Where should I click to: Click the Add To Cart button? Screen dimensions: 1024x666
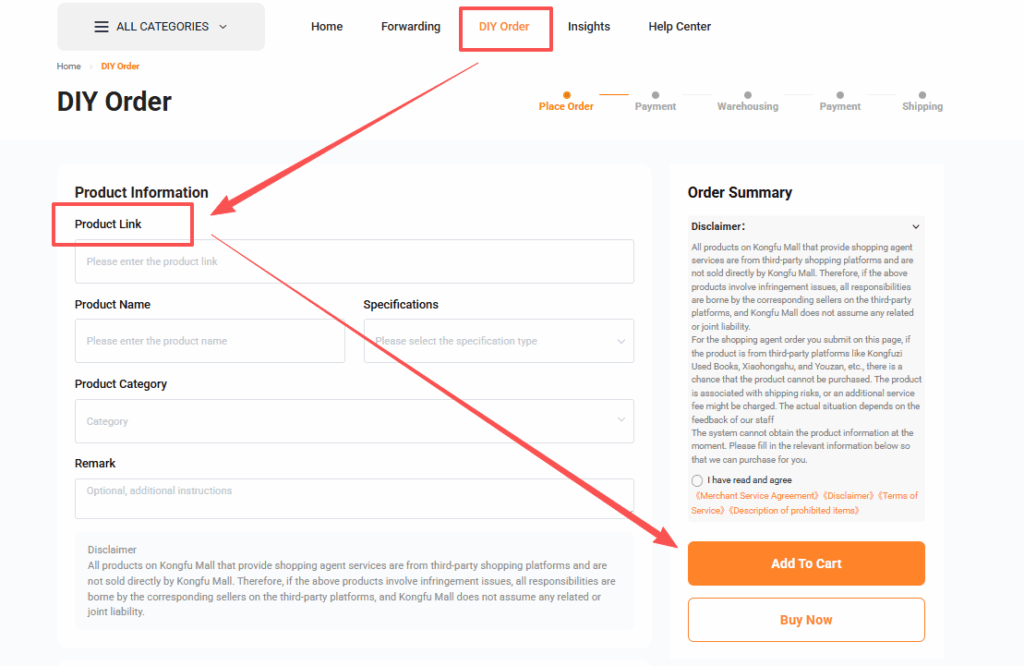[x=806, y=564]
